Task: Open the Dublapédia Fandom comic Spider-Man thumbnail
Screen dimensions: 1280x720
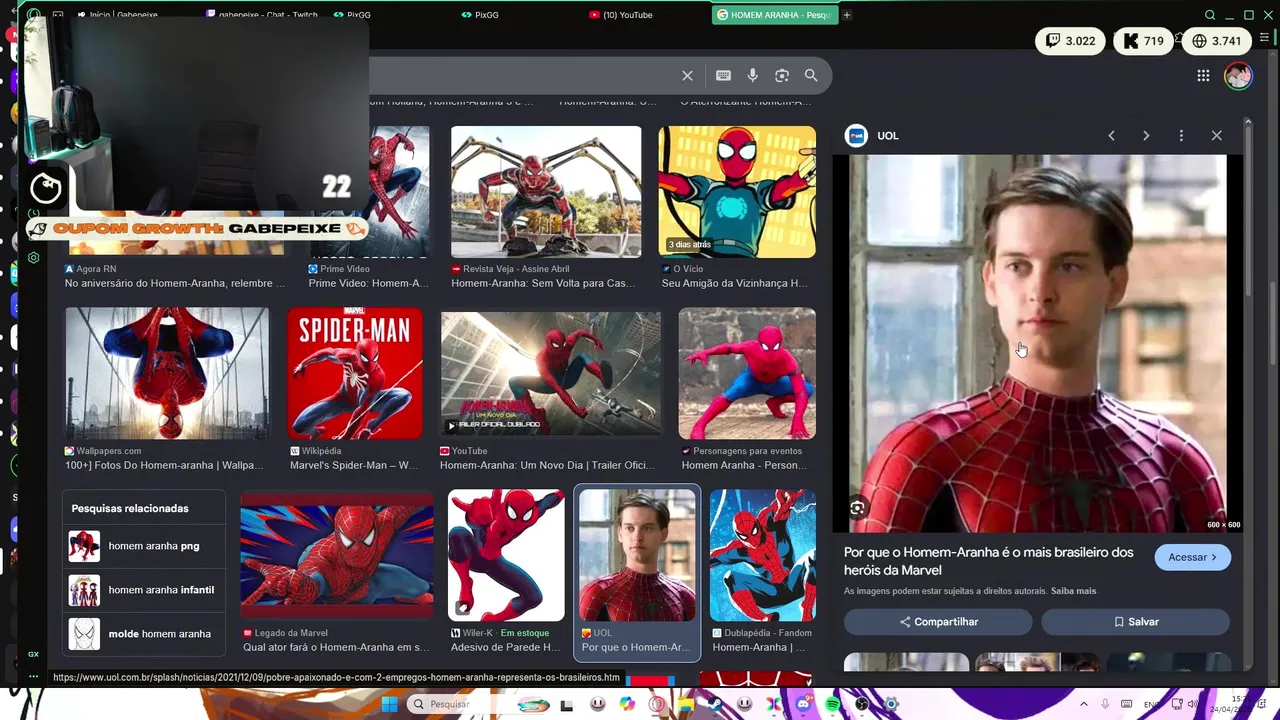Action: click(762, 555)
